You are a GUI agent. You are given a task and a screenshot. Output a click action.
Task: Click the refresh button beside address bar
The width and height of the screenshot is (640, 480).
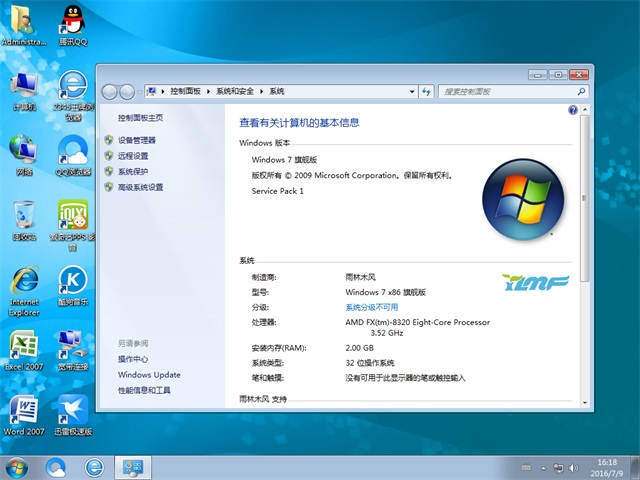426,91
